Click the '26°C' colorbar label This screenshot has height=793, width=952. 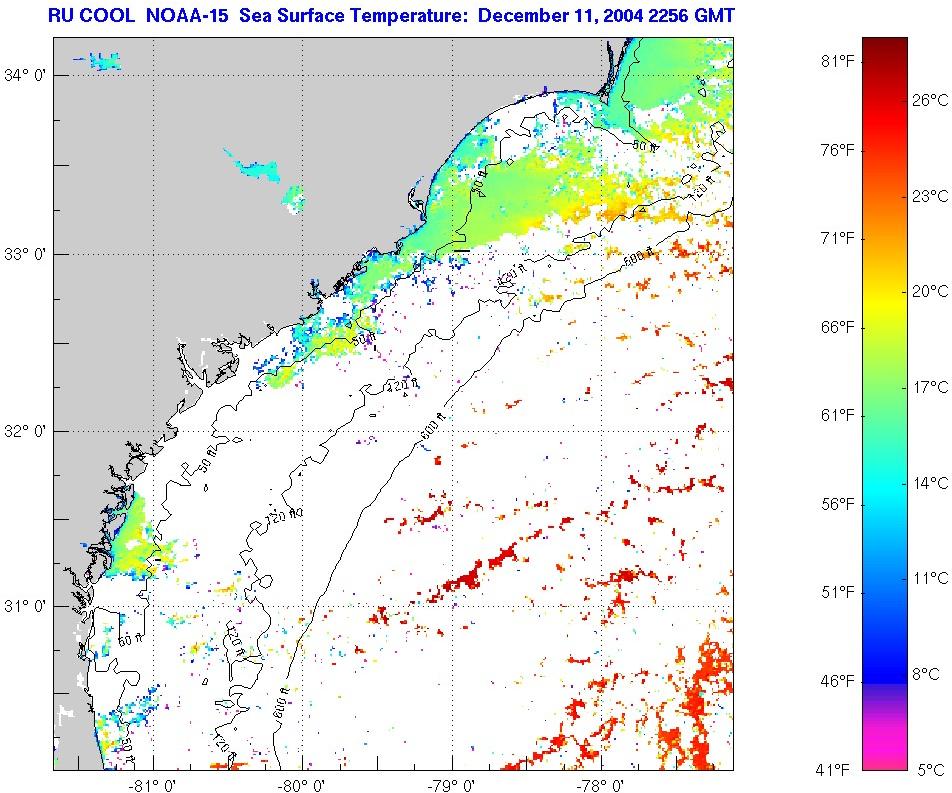pos(930,101)
